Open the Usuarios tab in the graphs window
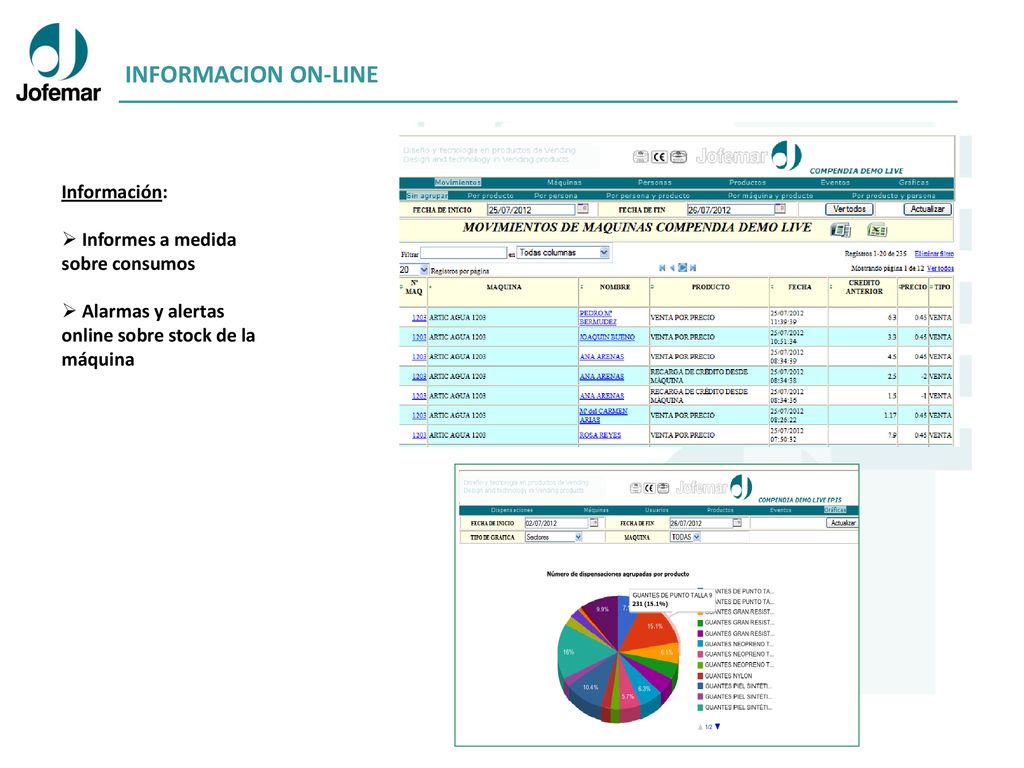The image size is (1024, 768). coord(656,510)
